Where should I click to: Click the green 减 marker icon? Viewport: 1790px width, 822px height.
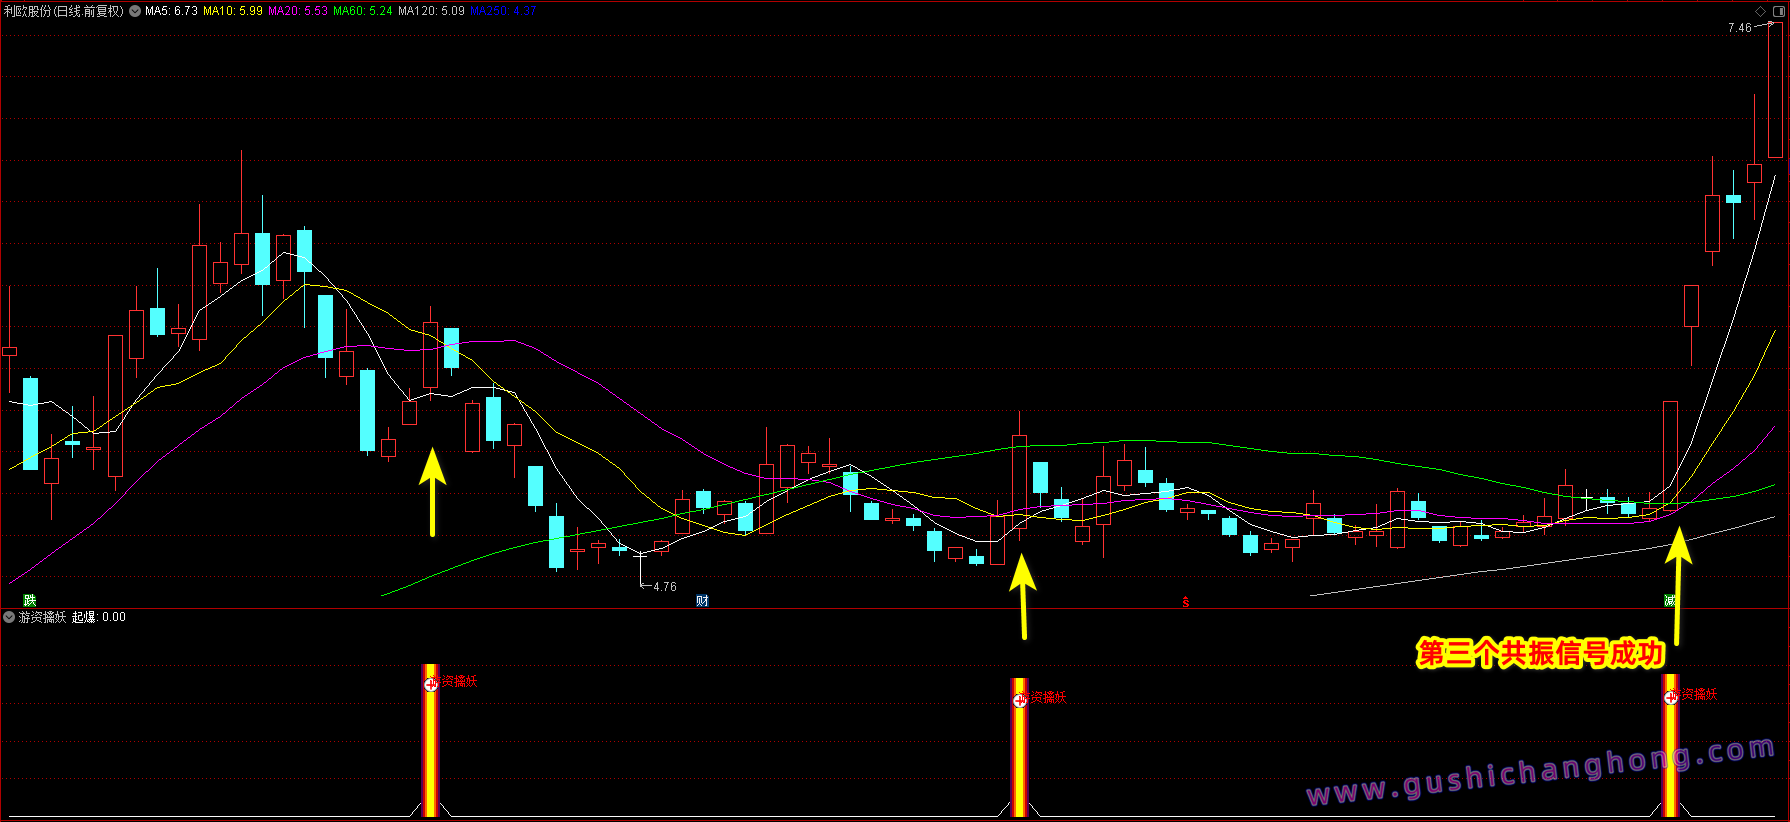pyautogui.click(x=1669, y=600)
